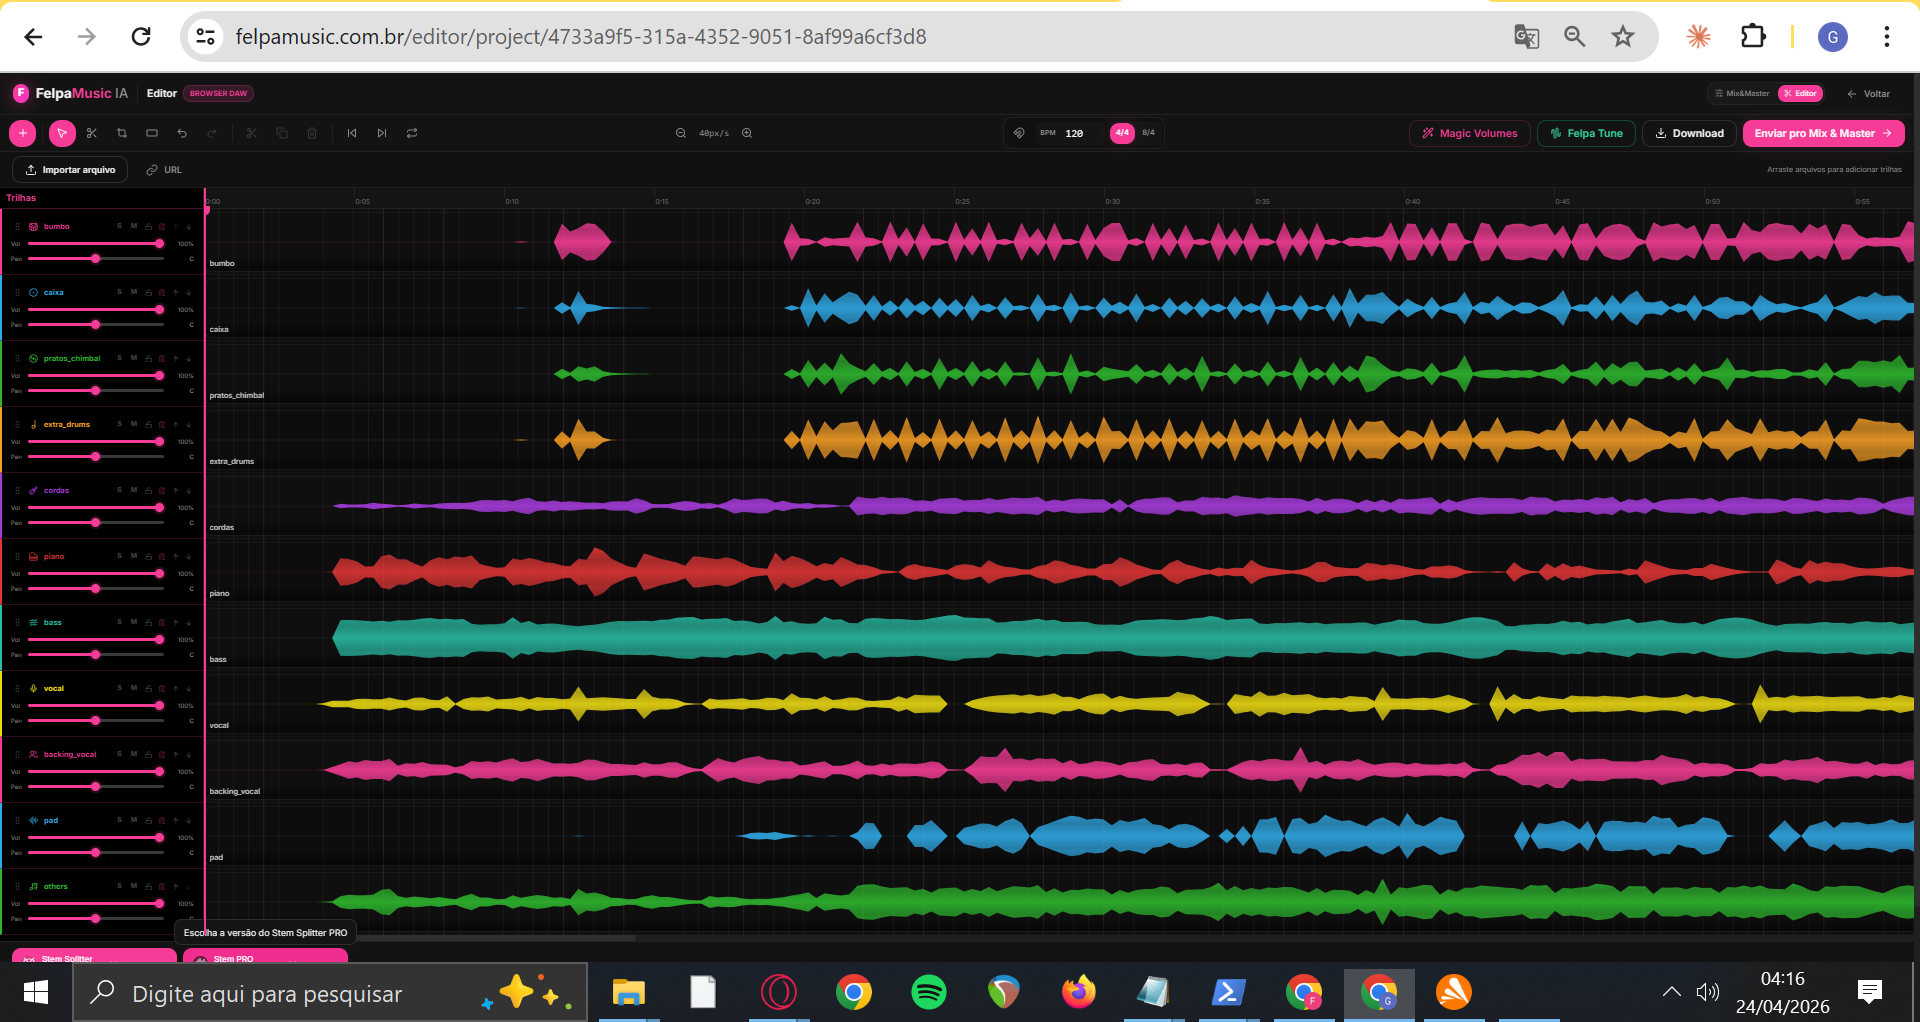Select the scissors split tool
Viewport: 1920px width, 1022px height.
pyautogui.click(x=91, y=133)
